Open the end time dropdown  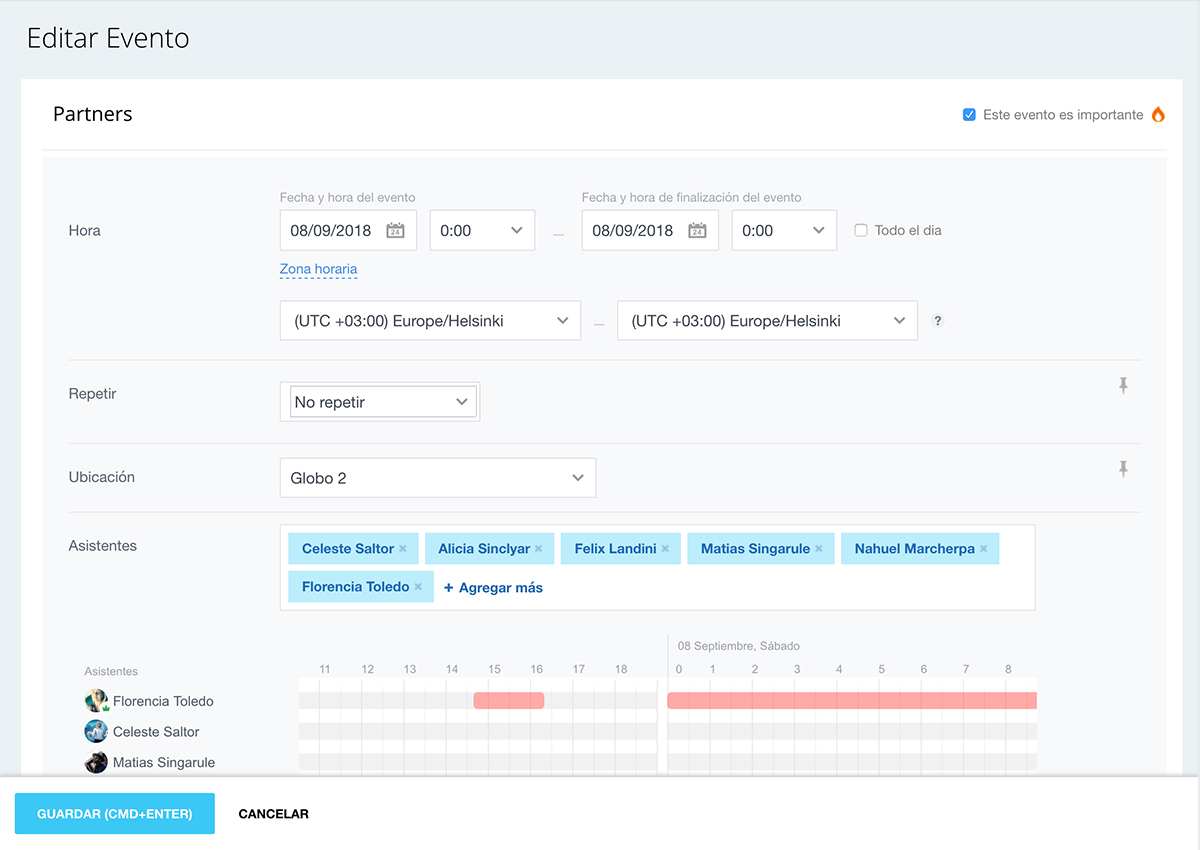[x=784, y=230]
